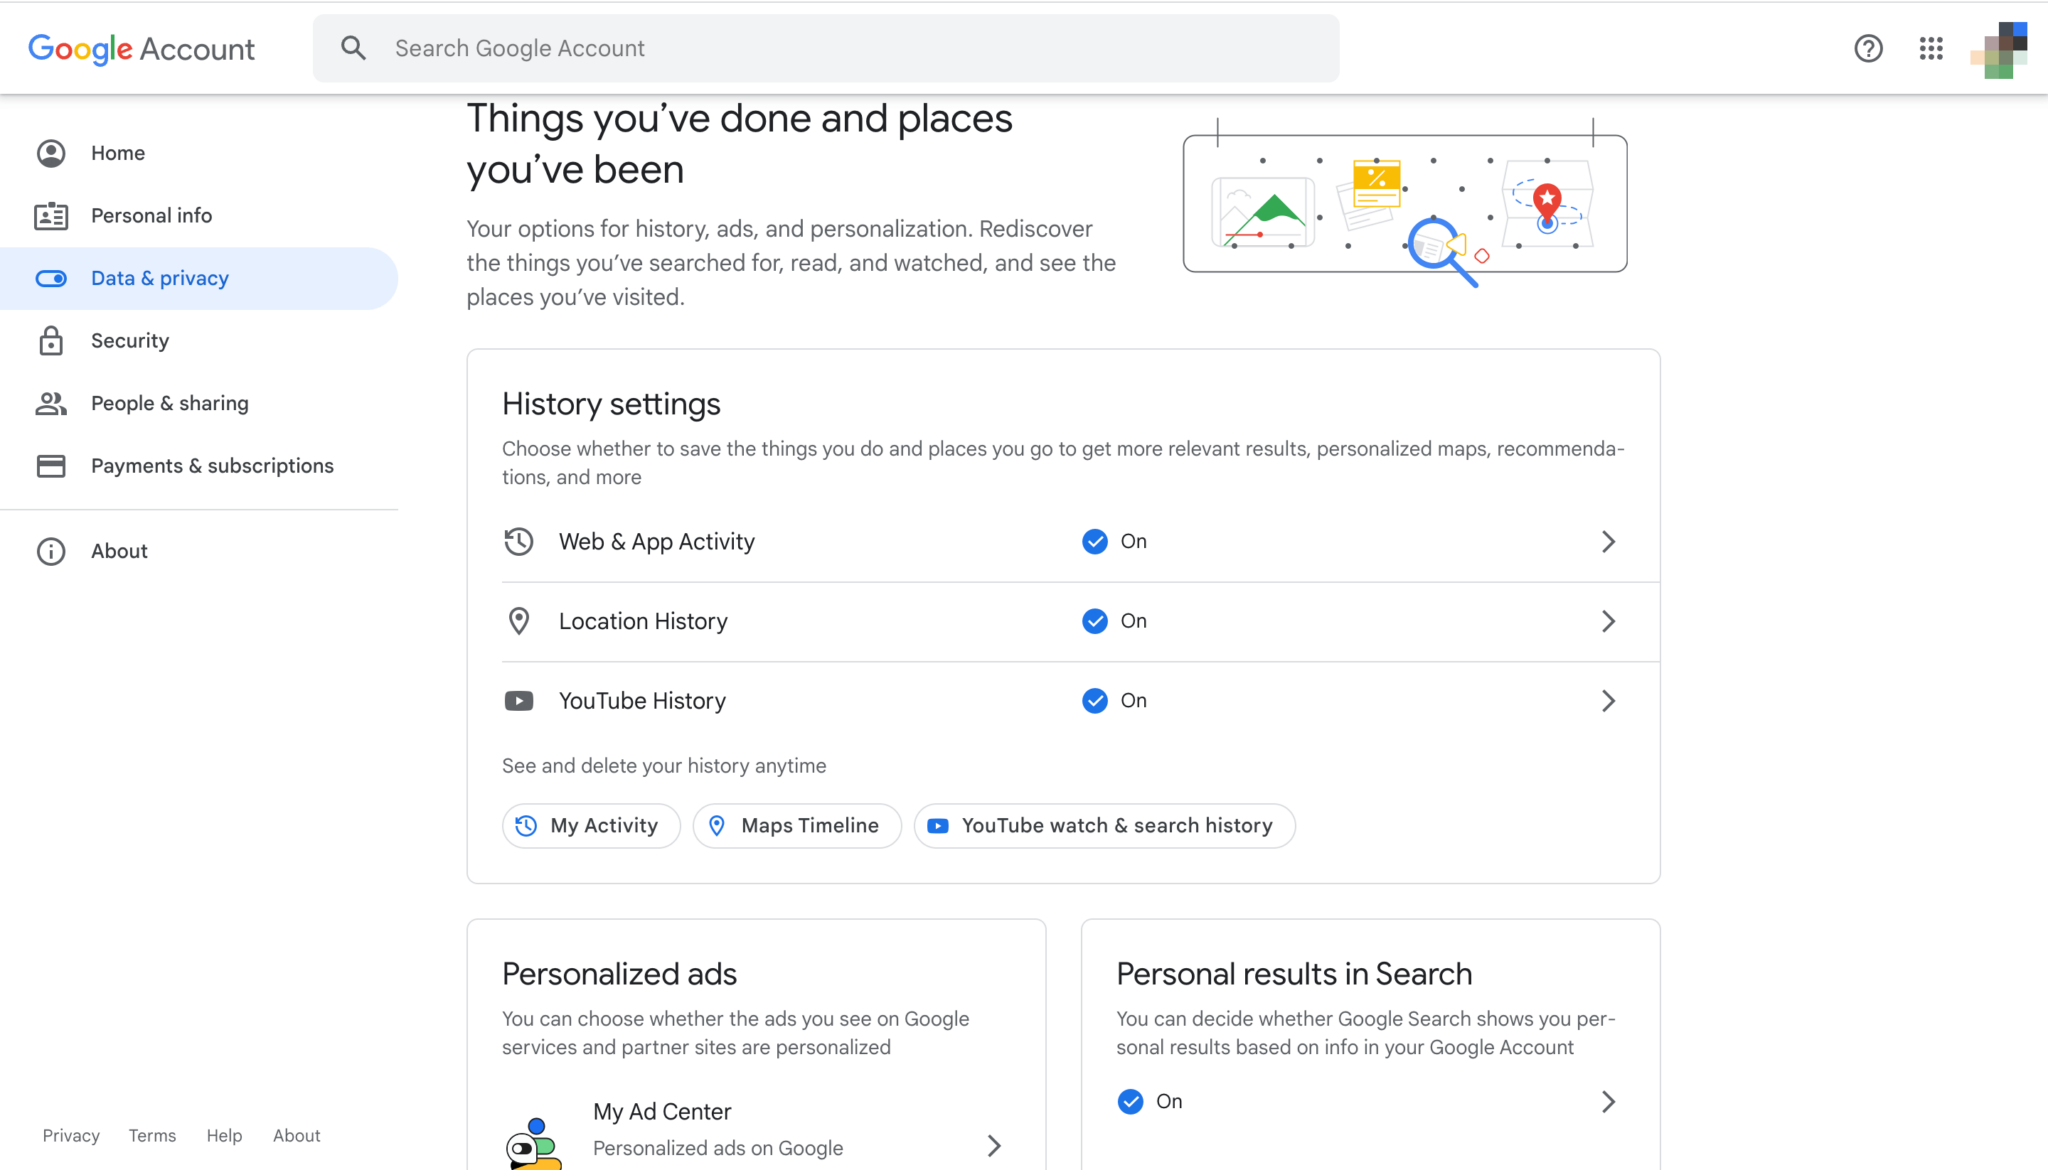Click the Security padlock icon
The image size is (2048, 1170).
(x=51, y=341)
